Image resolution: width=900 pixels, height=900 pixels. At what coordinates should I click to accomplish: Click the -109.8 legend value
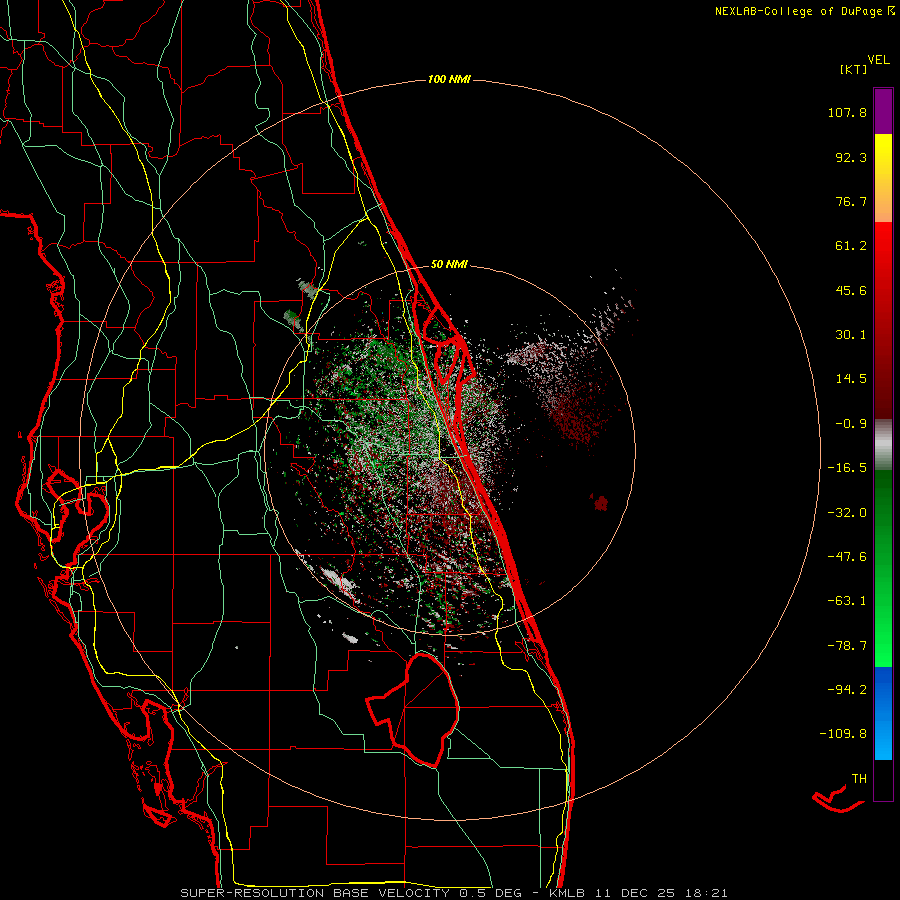click(843, 734)
